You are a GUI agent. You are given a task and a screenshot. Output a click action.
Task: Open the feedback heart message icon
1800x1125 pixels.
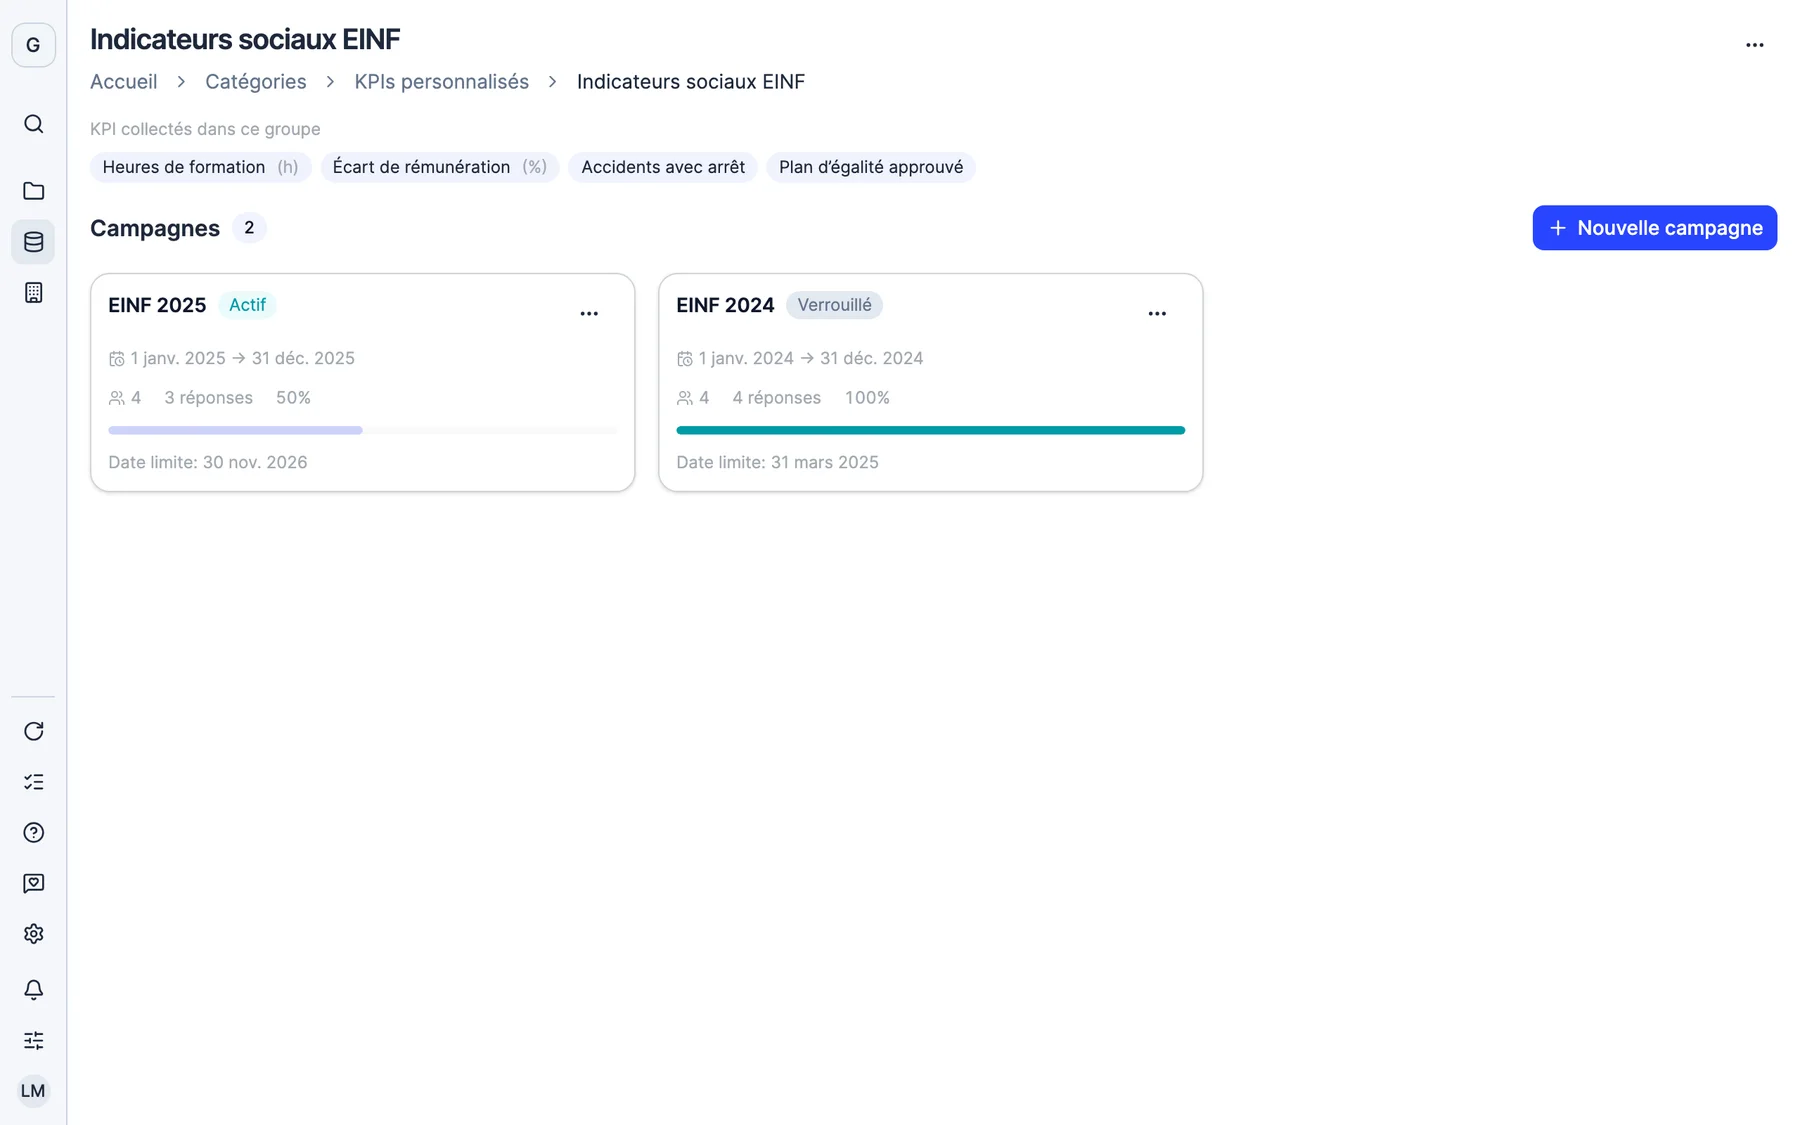(33, 883)
